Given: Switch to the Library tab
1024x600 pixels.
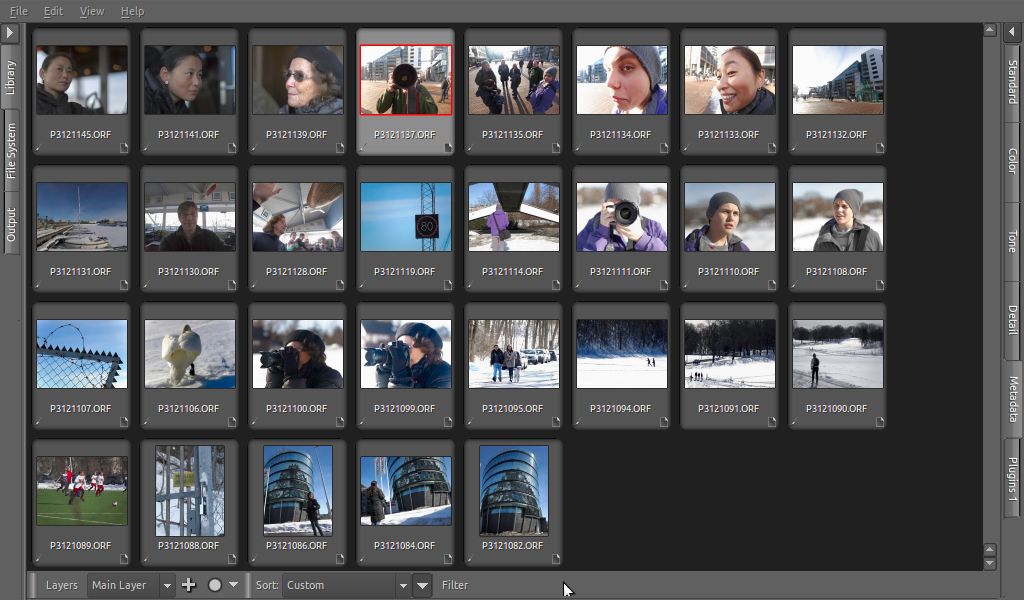Looking at the screenshot, I should [x=10, y=77].
